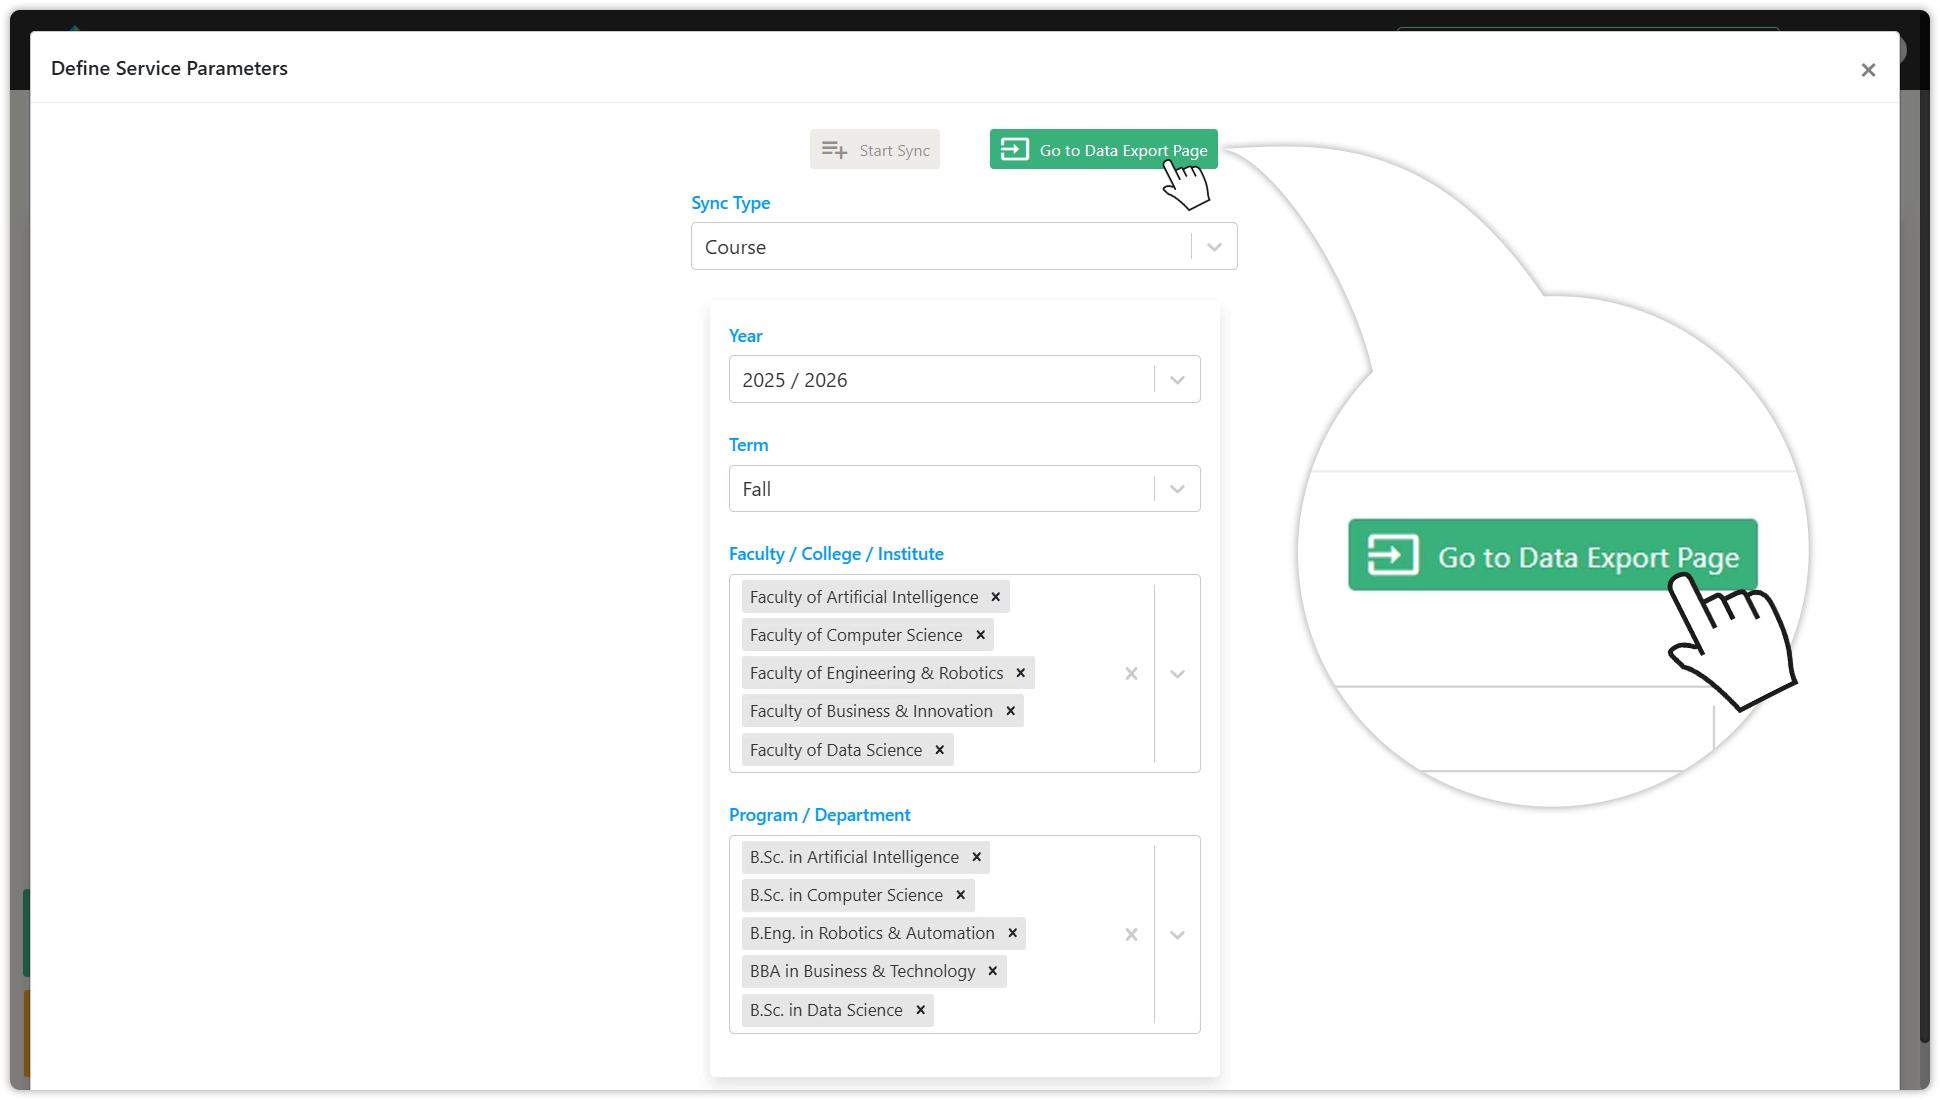Open the Sync Type dropdown
The width and height of the screenshot is (1940, 1100).
[1214, 247]
